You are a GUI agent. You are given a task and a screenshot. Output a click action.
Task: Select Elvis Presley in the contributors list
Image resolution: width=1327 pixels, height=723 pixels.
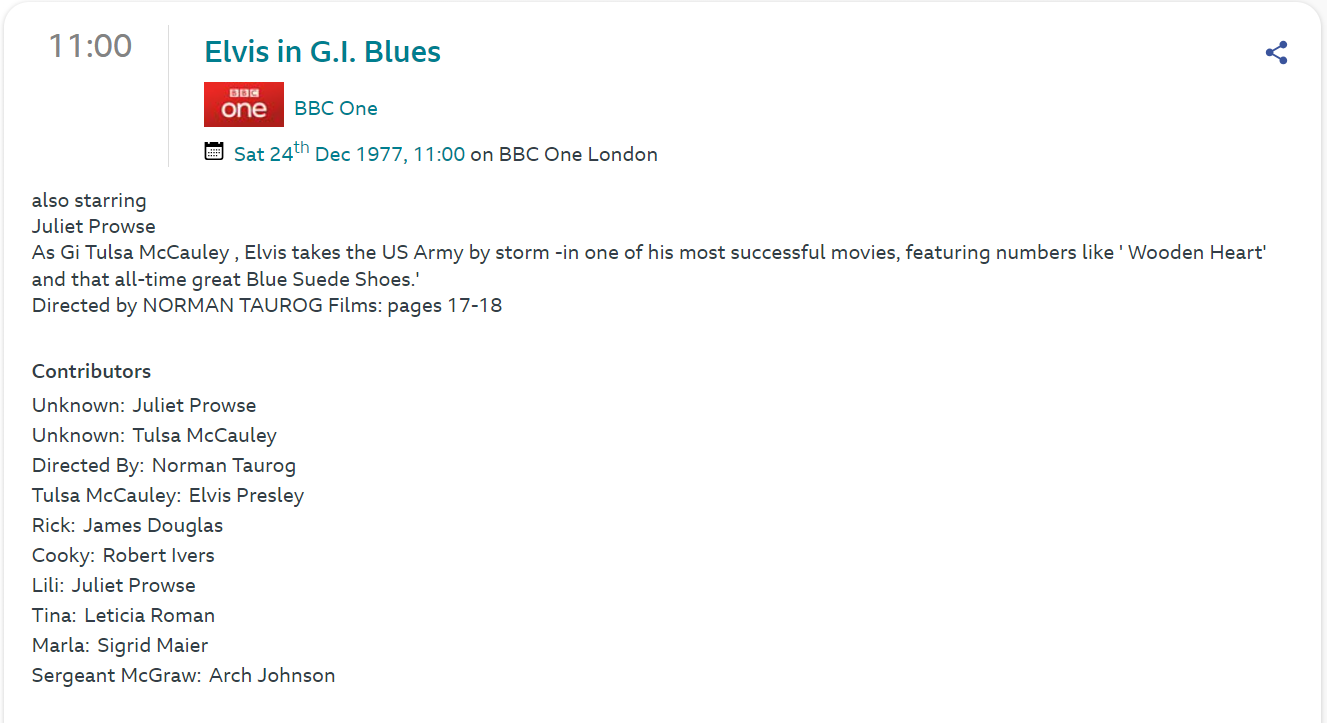point(246,495)
